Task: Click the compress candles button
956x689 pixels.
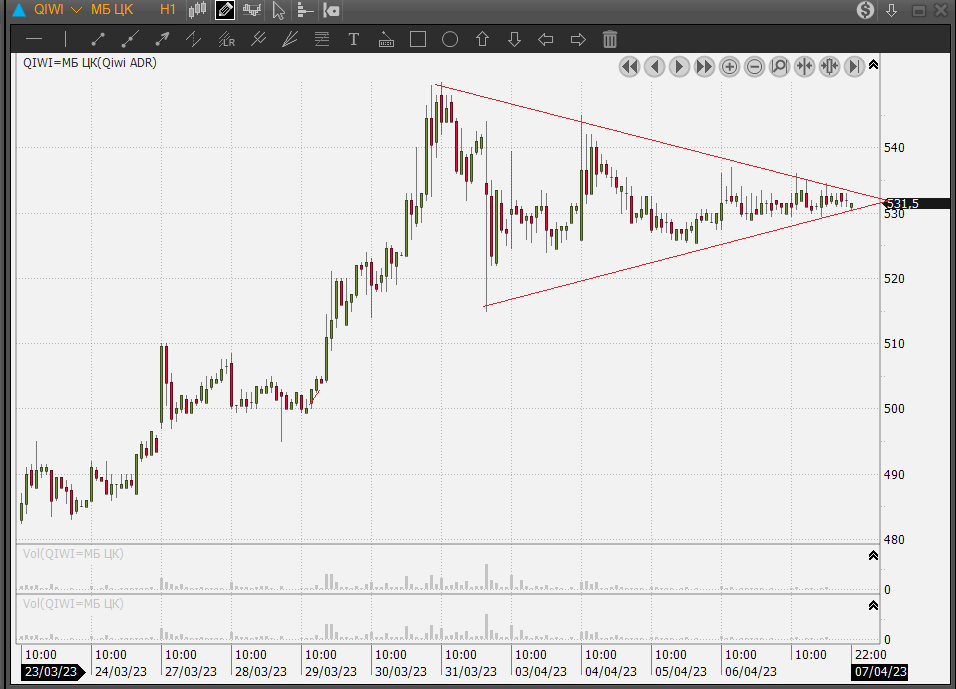Action: (x=830, y=66)
